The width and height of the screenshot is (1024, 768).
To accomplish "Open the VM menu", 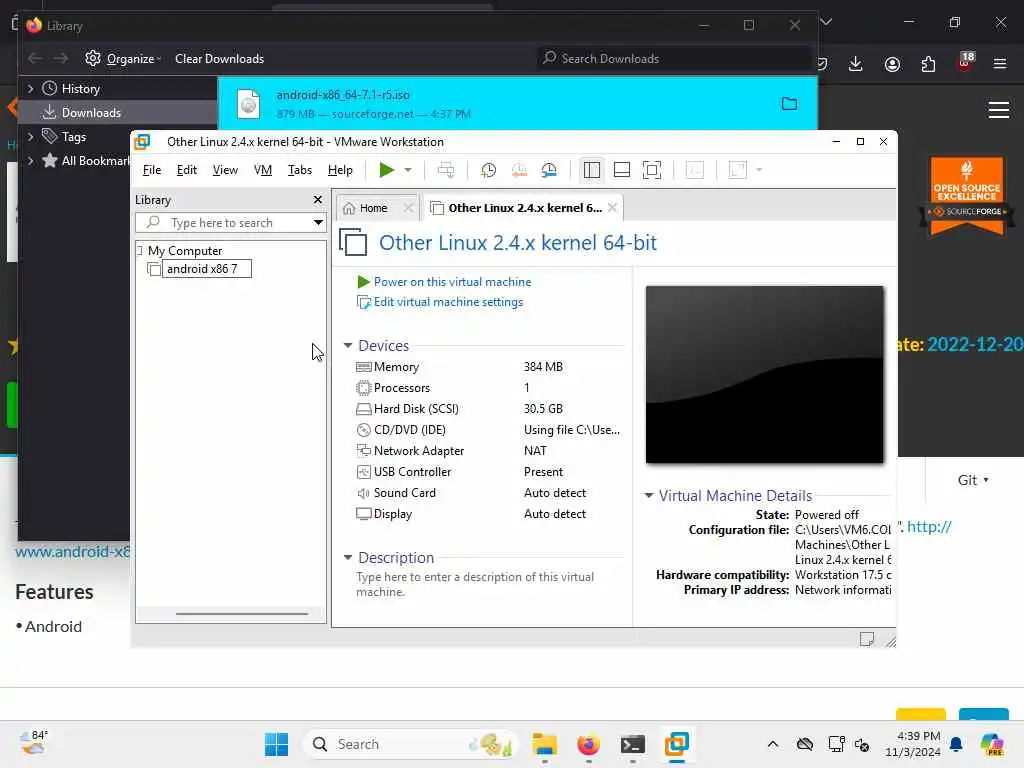I will 263,170.
